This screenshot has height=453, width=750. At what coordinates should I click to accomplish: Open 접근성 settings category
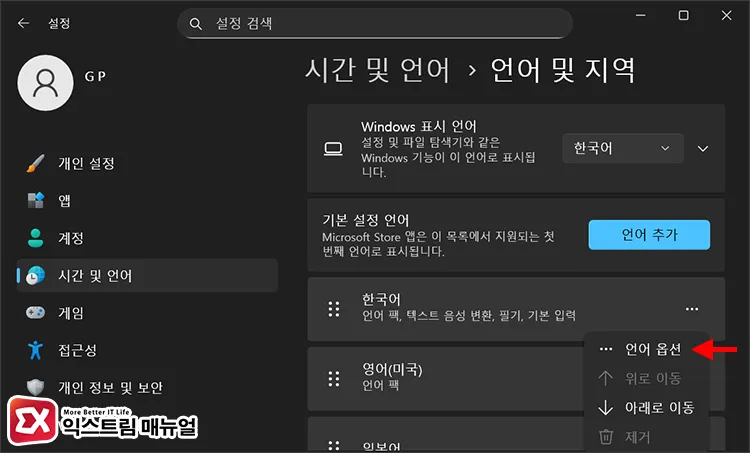click(x=147, y=350)
